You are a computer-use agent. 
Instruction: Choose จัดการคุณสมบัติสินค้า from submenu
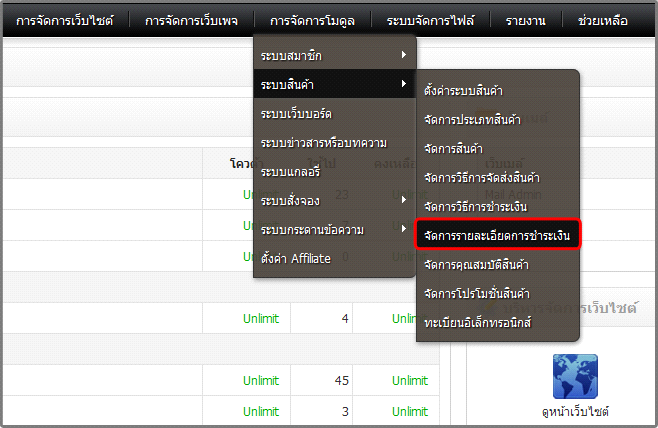coord(498,264)
